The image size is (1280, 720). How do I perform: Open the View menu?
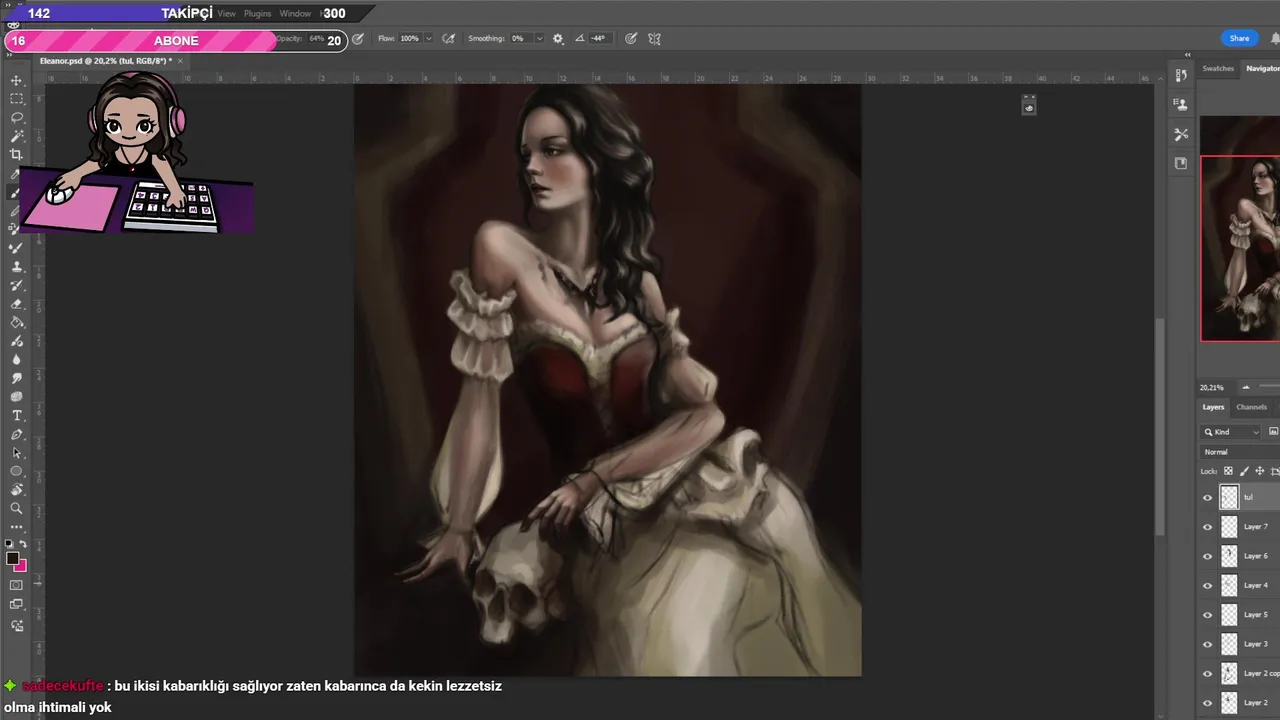(227, 14)
